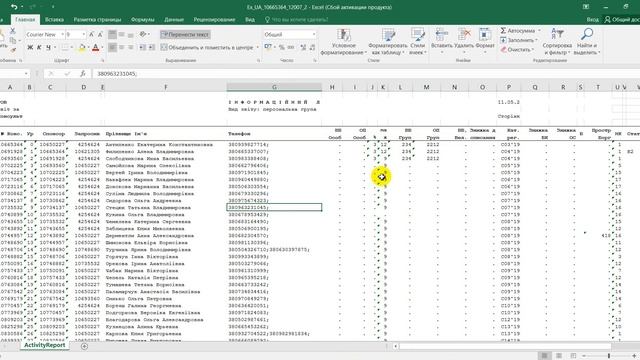The height and width of the screenshot is (360, 640).
Task: Click the Copy icon in the clipboard group
Action: [13, 40]
